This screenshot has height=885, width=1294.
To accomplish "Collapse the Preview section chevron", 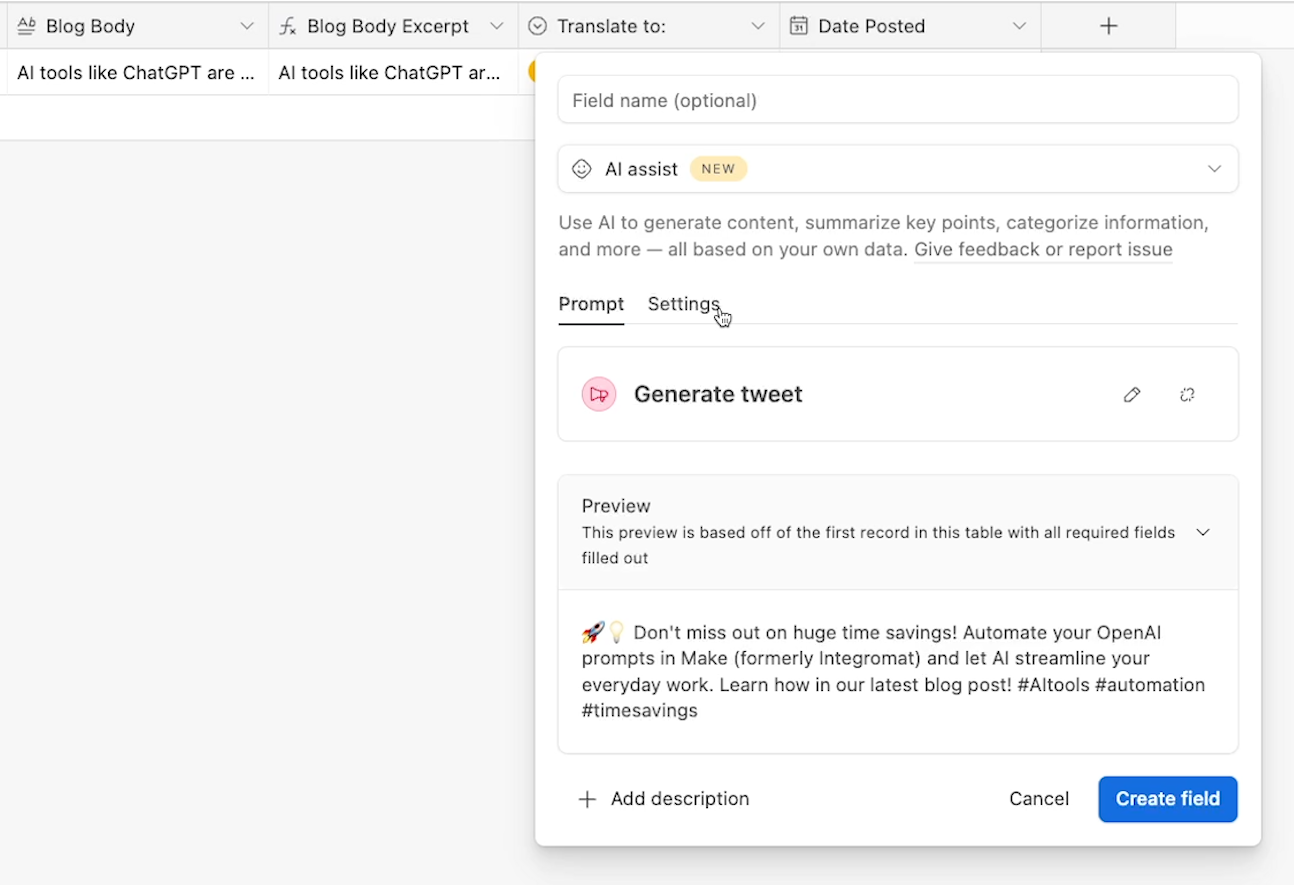I will pos(1203,532).
